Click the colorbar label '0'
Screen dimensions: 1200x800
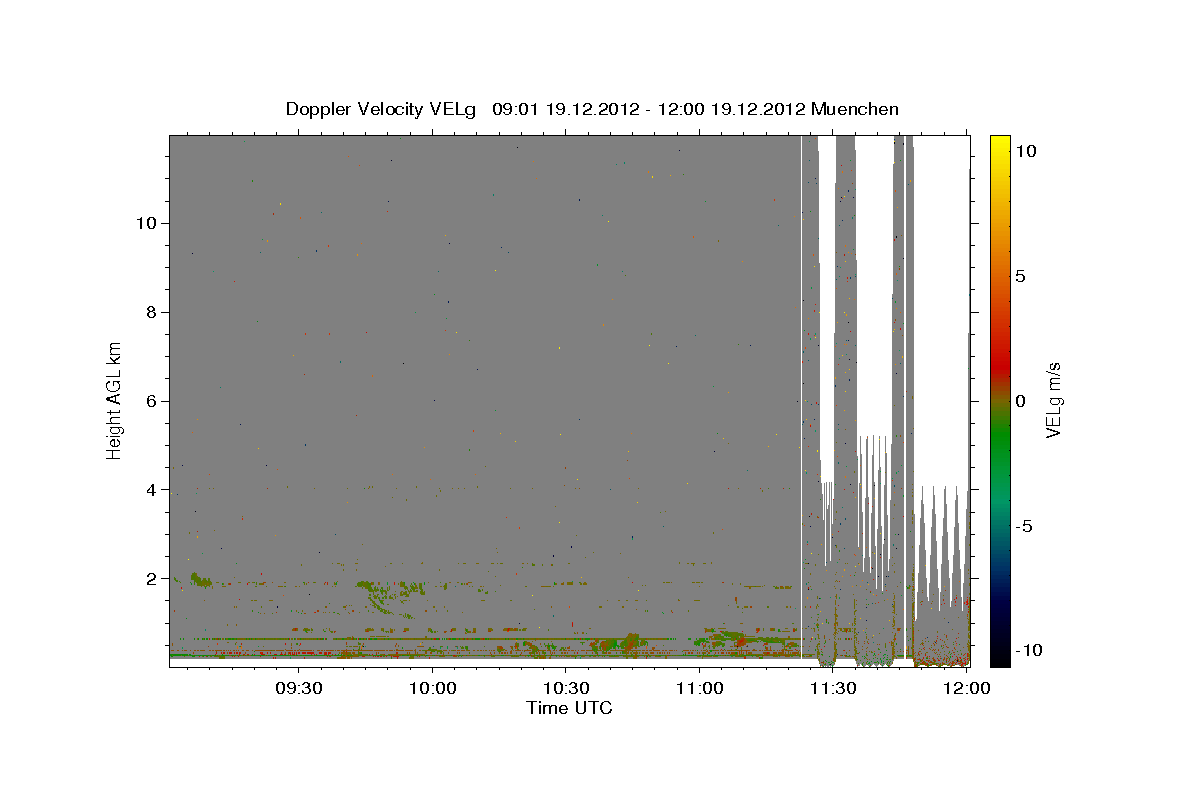(1020, 401)
